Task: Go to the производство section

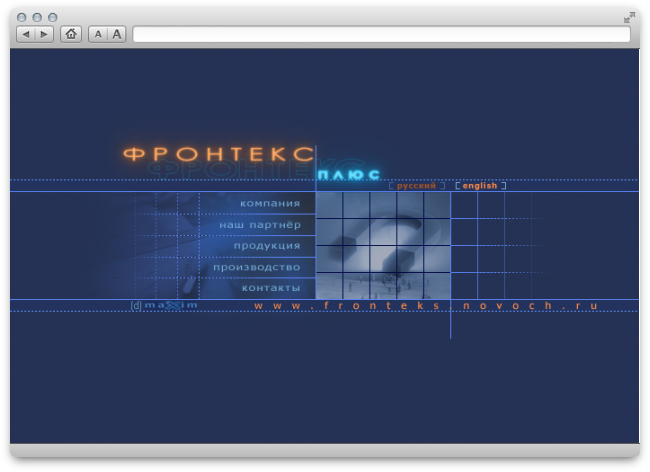Action: 257,267
